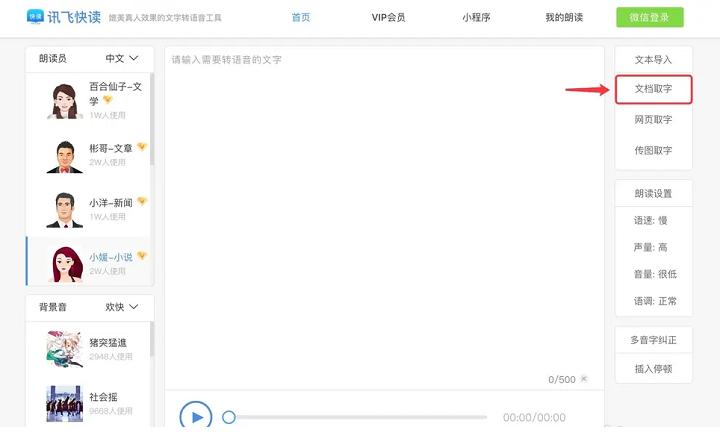Click the 百合仙子-文学 name text

(115, 93)
